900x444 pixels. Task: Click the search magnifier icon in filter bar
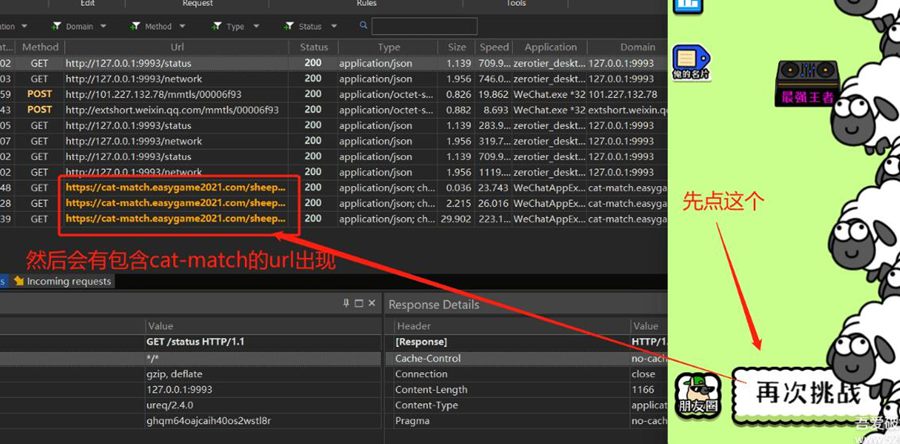tap(363, 26)
